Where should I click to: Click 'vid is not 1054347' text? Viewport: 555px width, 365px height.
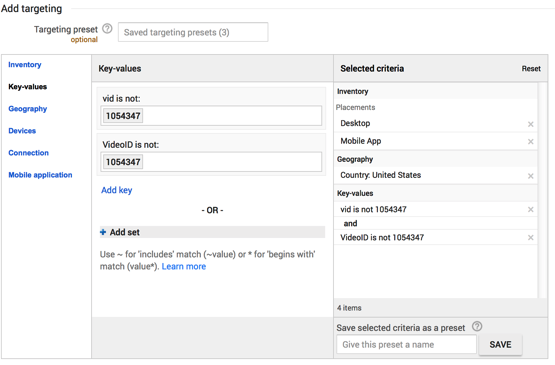373,209
